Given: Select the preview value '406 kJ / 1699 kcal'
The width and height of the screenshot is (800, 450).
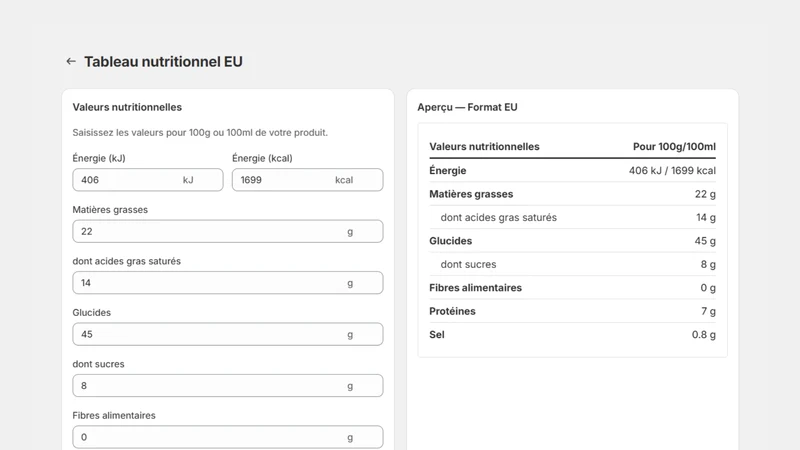Looking at the screenshot, I should point(672,170).
